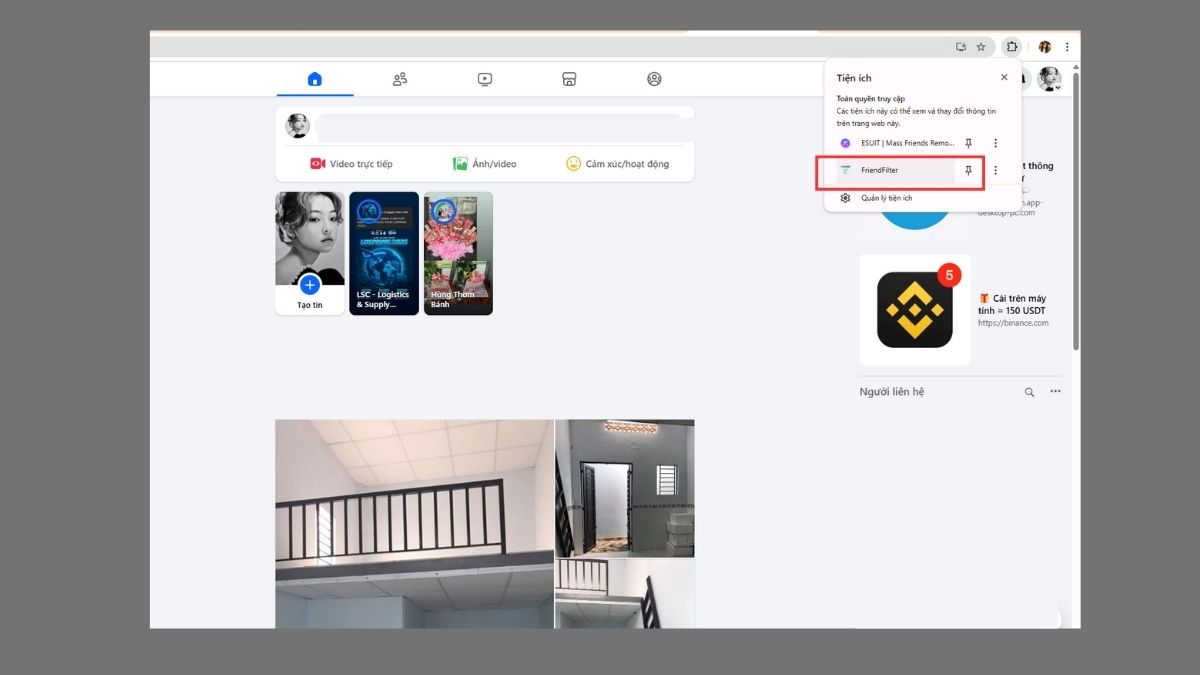
Task: Click the Cài trên máy tính = 150 USDT ad
Action: click(x=1013, y=305)
